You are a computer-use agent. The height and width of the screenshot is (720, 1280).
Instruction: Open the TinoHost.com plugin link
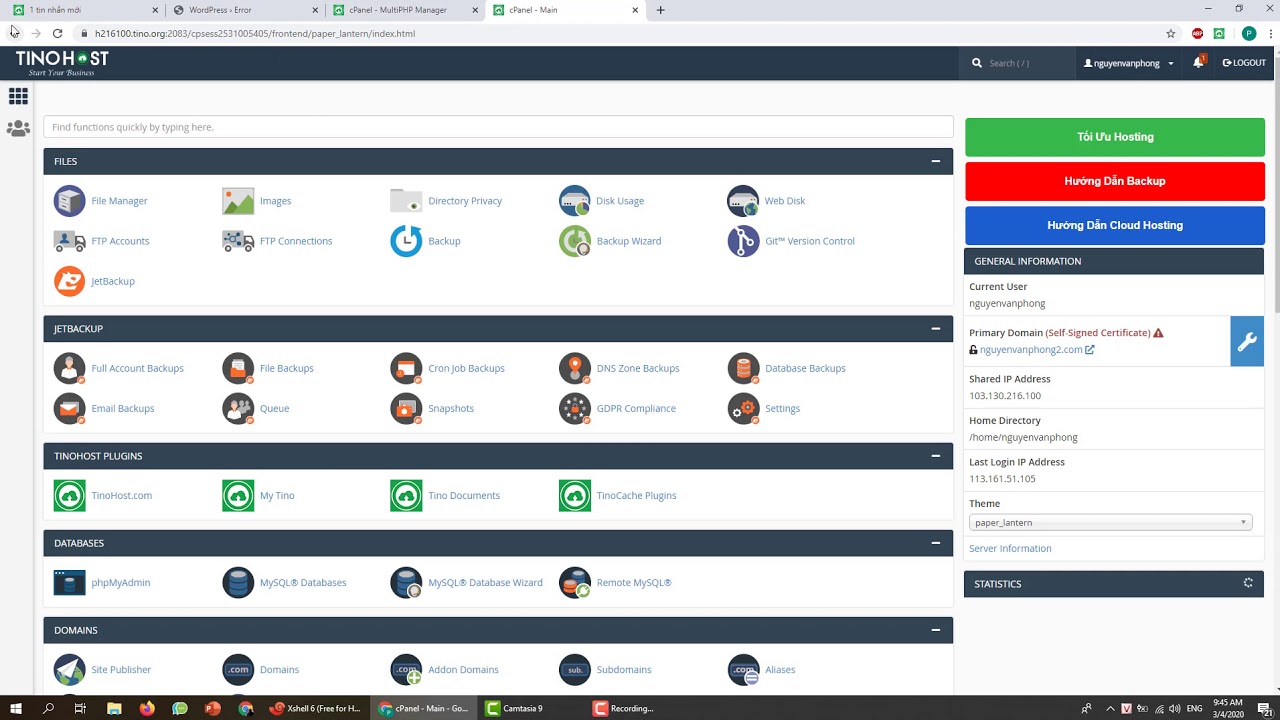[x=121, y=495]
